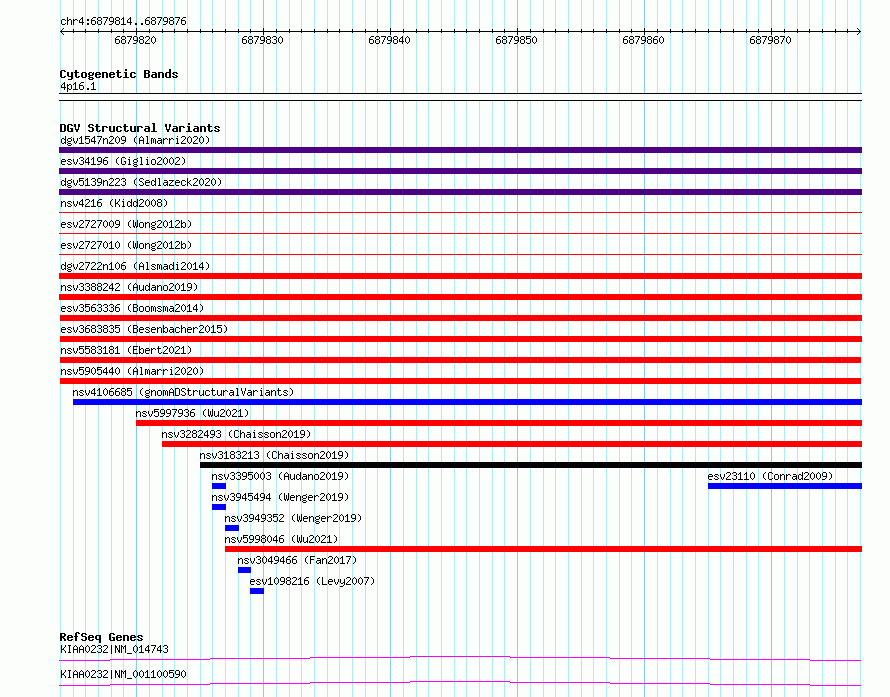Open nsv5998046 (Wu2021) label

(281, 539)
